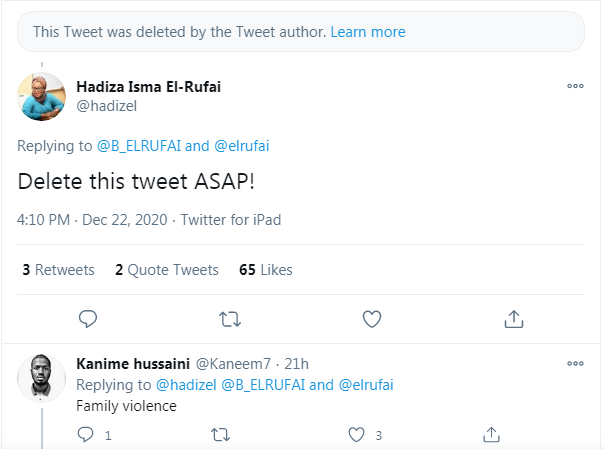View the 2 Quote Tweets
This screenshot has width=604, height=449.
click(166, 270)
